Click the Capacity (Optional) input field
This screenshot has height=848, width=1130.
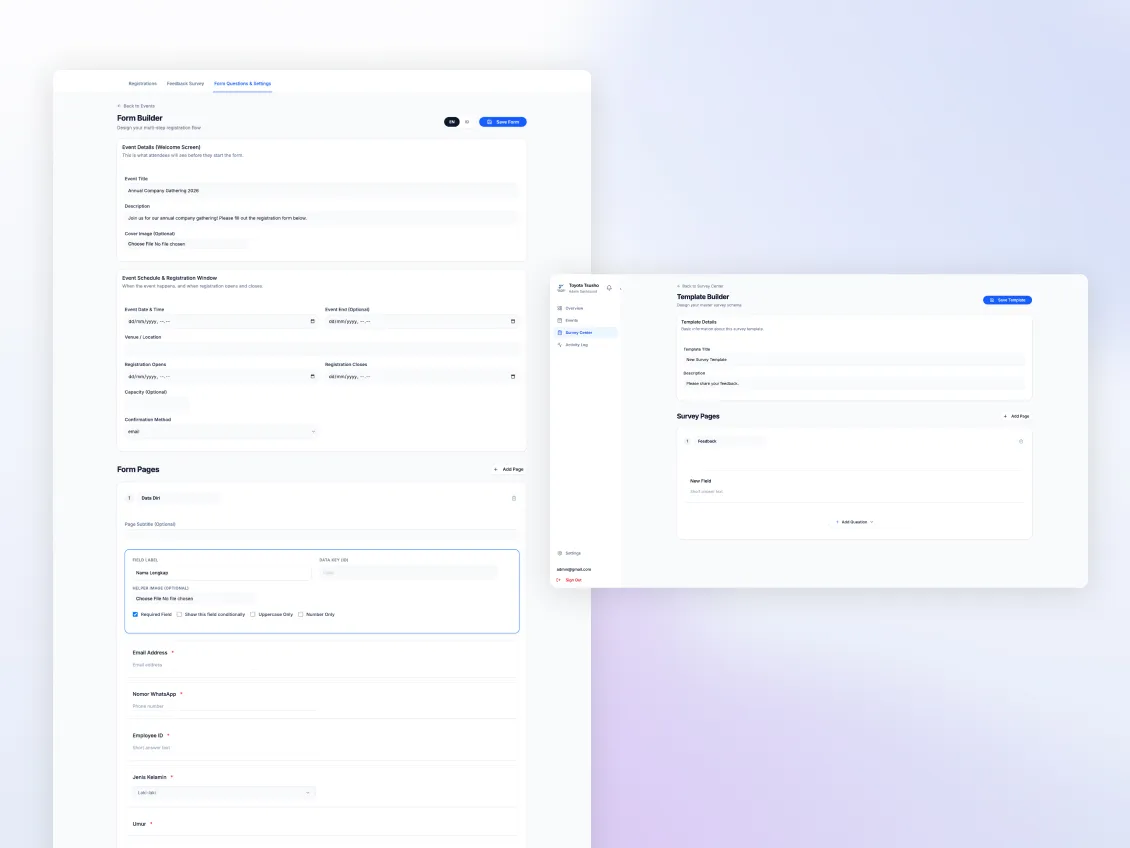157,404
